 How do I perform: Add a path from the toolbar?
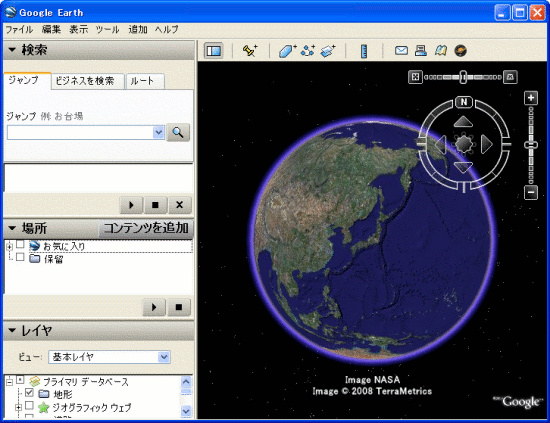tap(308, 51)
